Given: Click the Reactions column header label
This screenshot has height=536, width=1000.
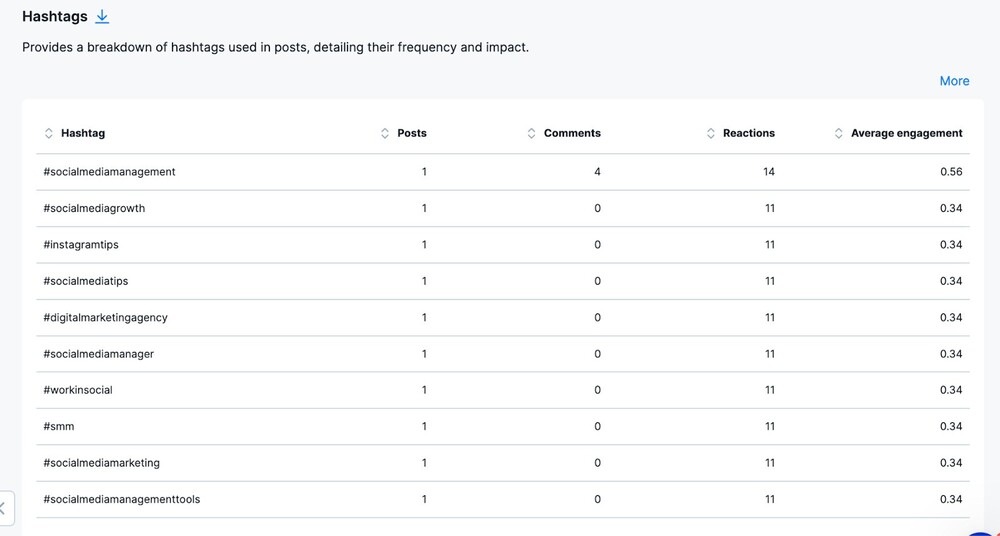Looking at the screenshot, I should point(749,133).
